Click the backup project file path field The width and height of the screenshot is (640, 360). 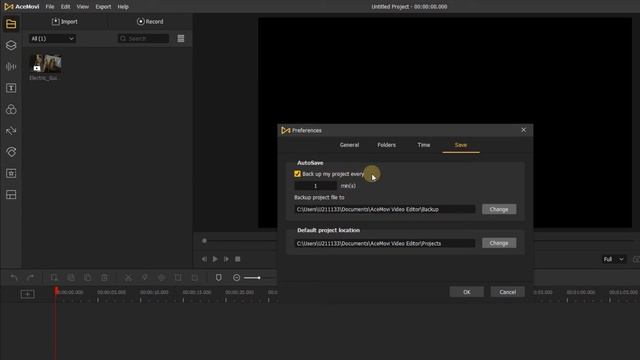[x=384, y=209]
